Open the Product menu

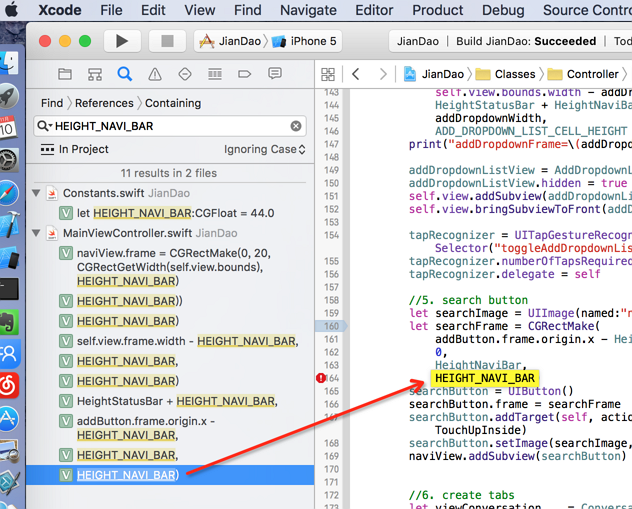point(437,10)
